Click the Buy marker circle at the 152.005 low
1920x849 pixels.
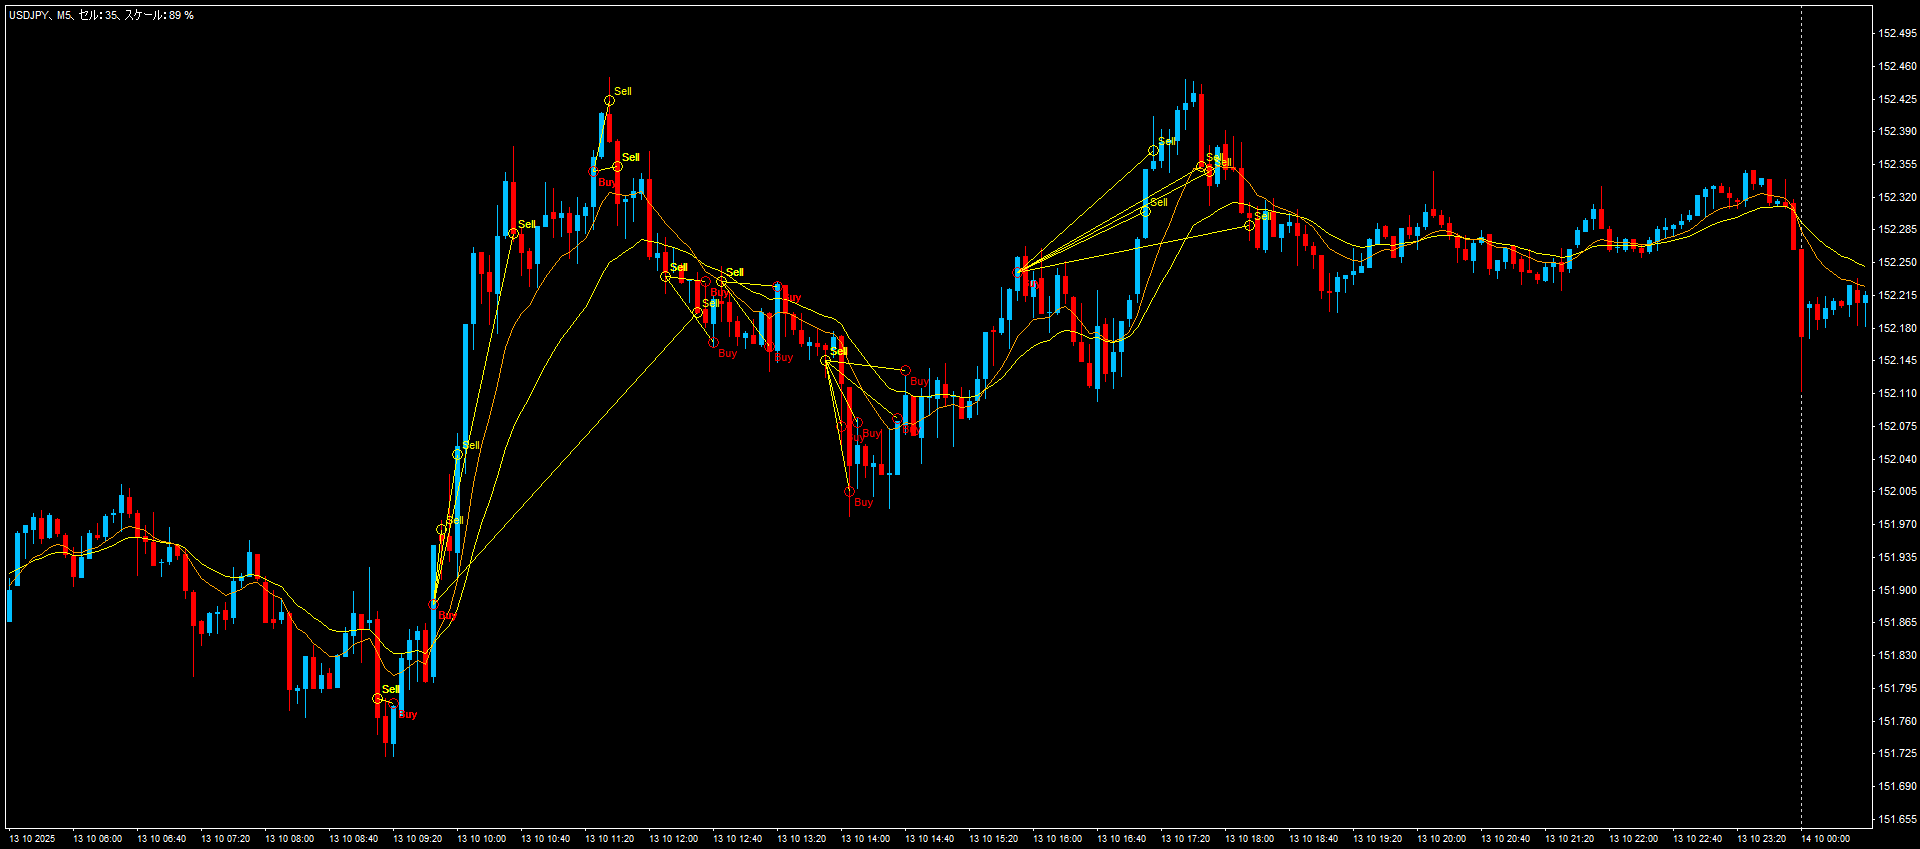(849, 492)
